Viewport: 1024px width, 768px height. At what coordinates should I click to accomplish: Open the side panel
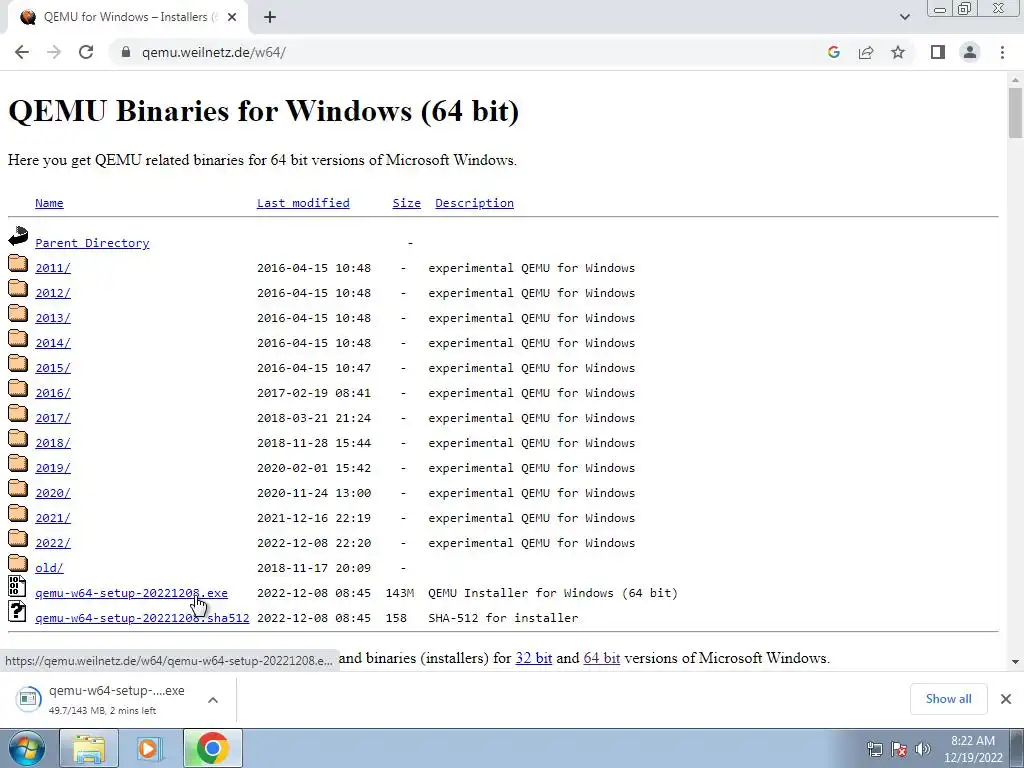(938, 52)
